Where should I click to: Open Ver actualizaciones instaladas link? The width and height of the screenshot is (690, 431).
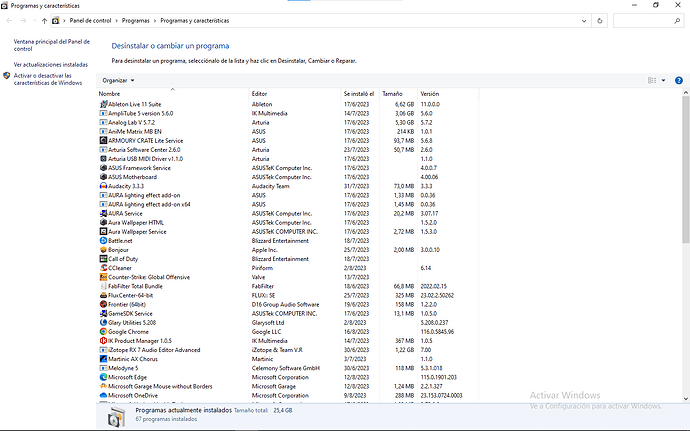[x=51, y=65]
